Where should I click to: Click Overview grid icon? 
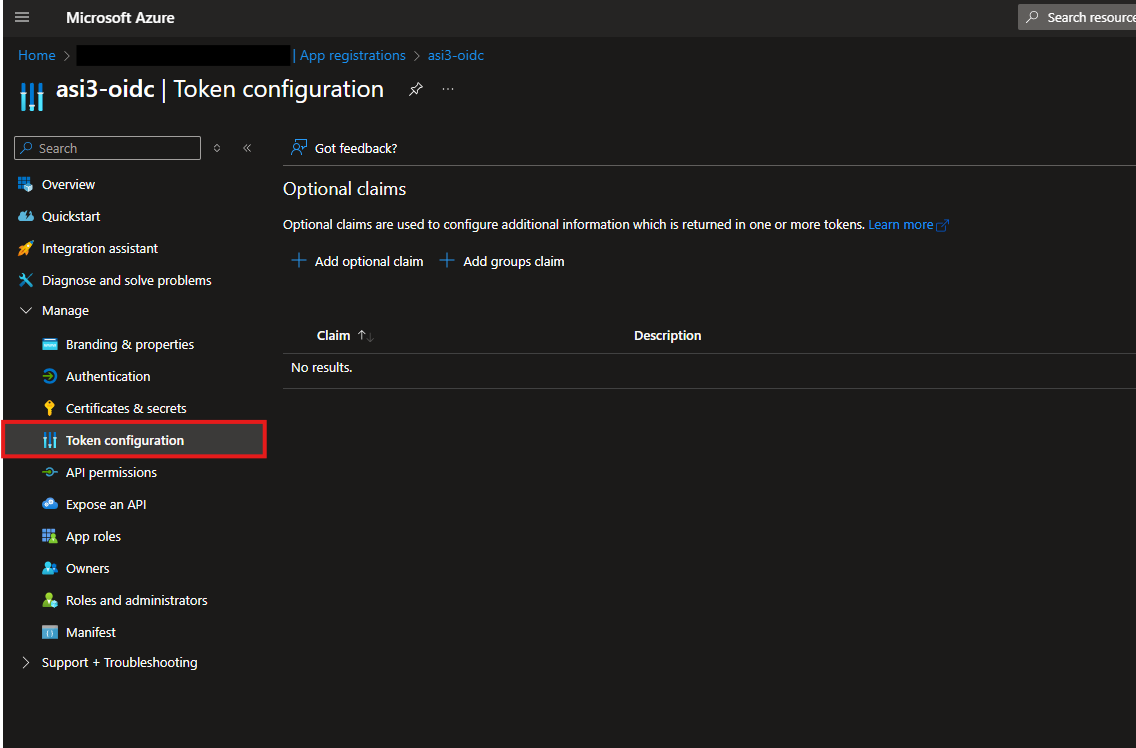pos(25,184)
